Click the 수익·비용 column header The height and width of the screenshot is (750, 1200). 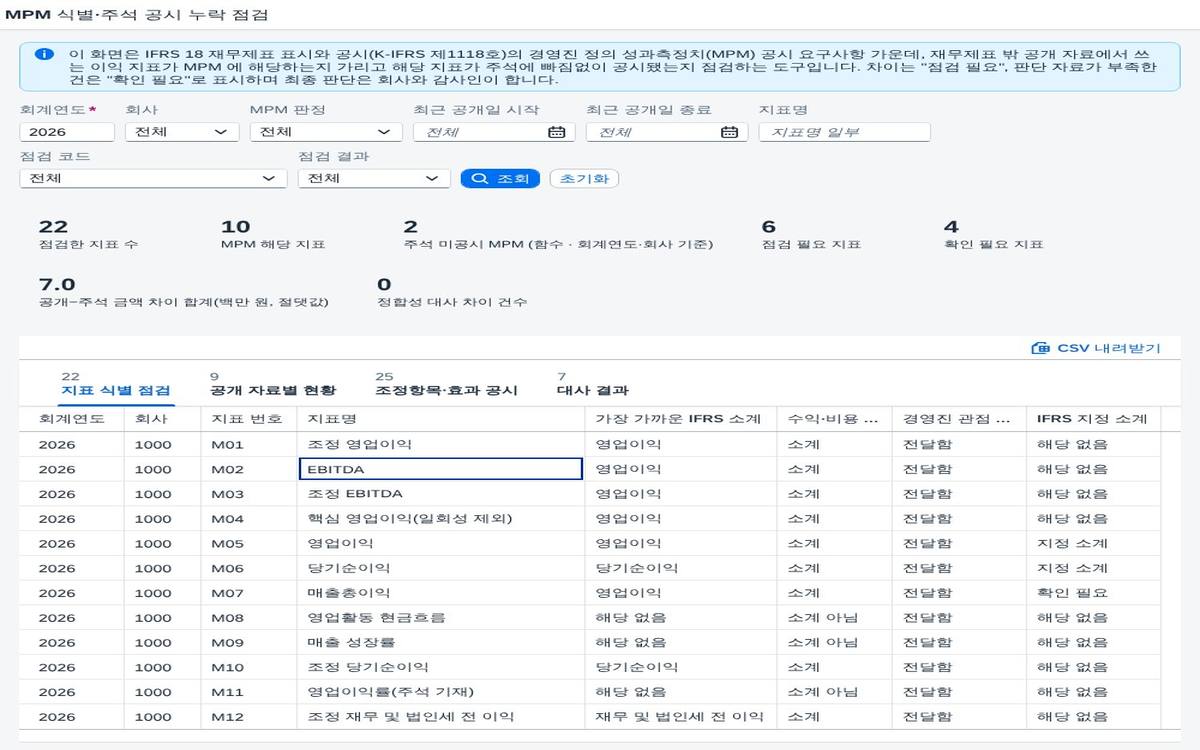tap(835, 419)
